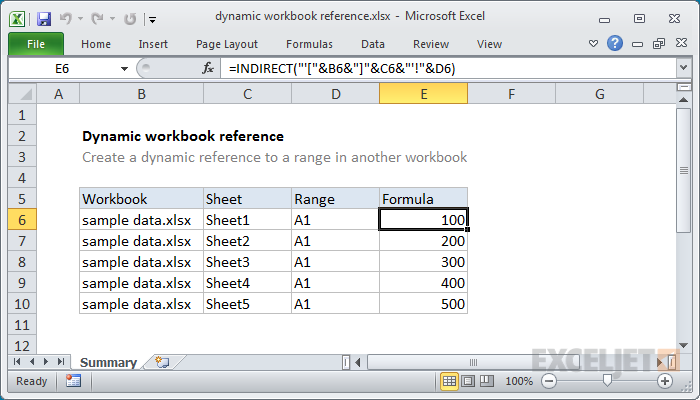Switch to Normal view icon
The width and height of the screenshot is (700, 400).
pyautogui.click(x=449, y=381)
